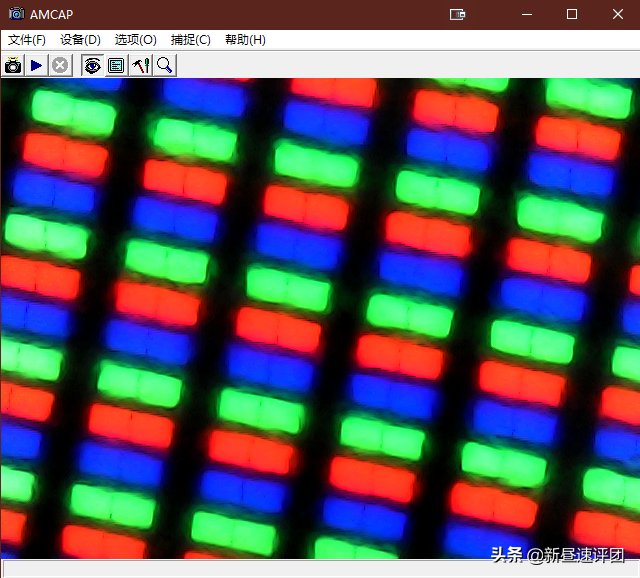Viewport: 640px width, 578px height.
Task: Click the grey stop capture icon
Action: pos(60,65)
